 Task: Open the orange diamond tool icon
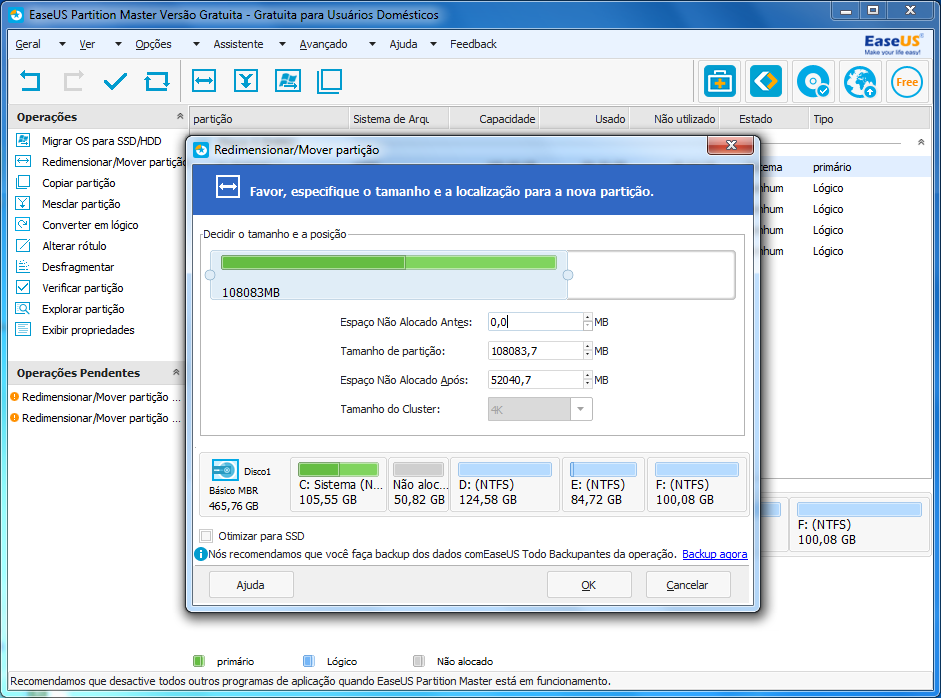pyautogui.click(x=766, y=82)
